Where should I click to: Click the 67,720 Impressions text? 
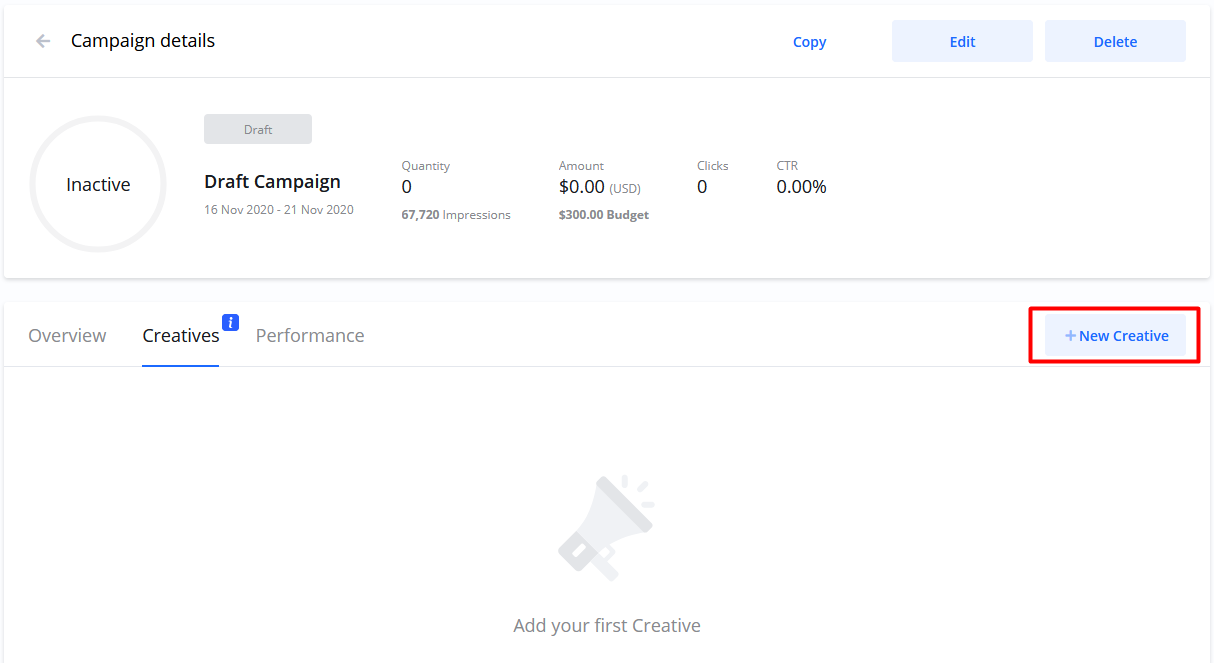pos(456,215)
